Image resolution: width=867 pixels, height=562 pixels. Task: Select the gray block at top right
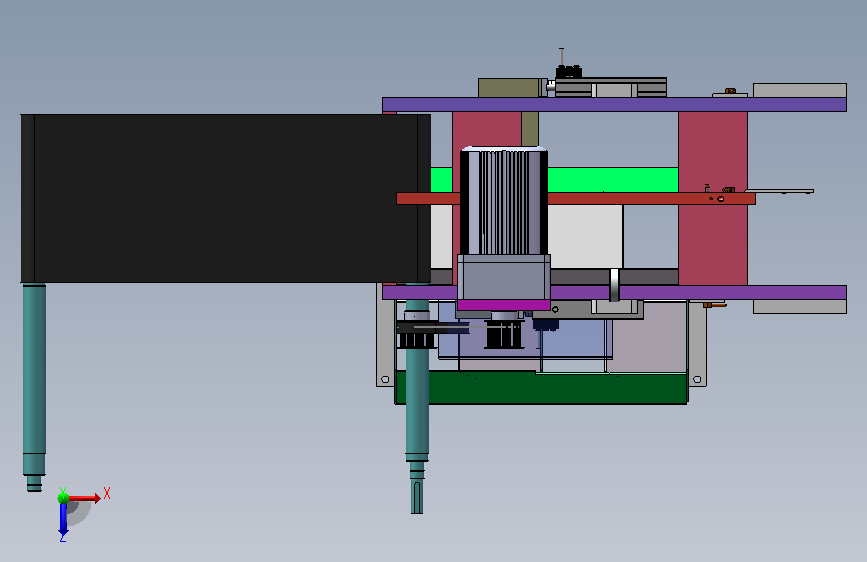[800, 90]
